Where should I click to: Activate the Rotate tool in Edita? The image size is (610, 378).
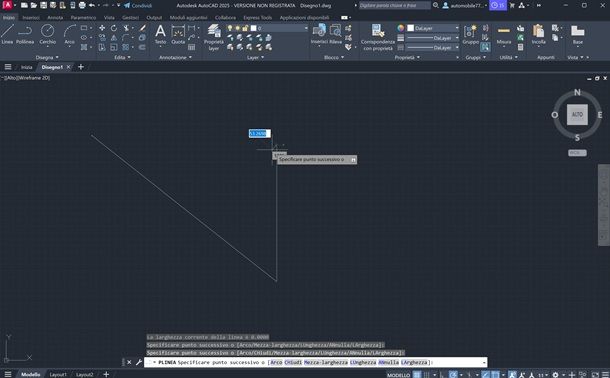pos(114,28)
